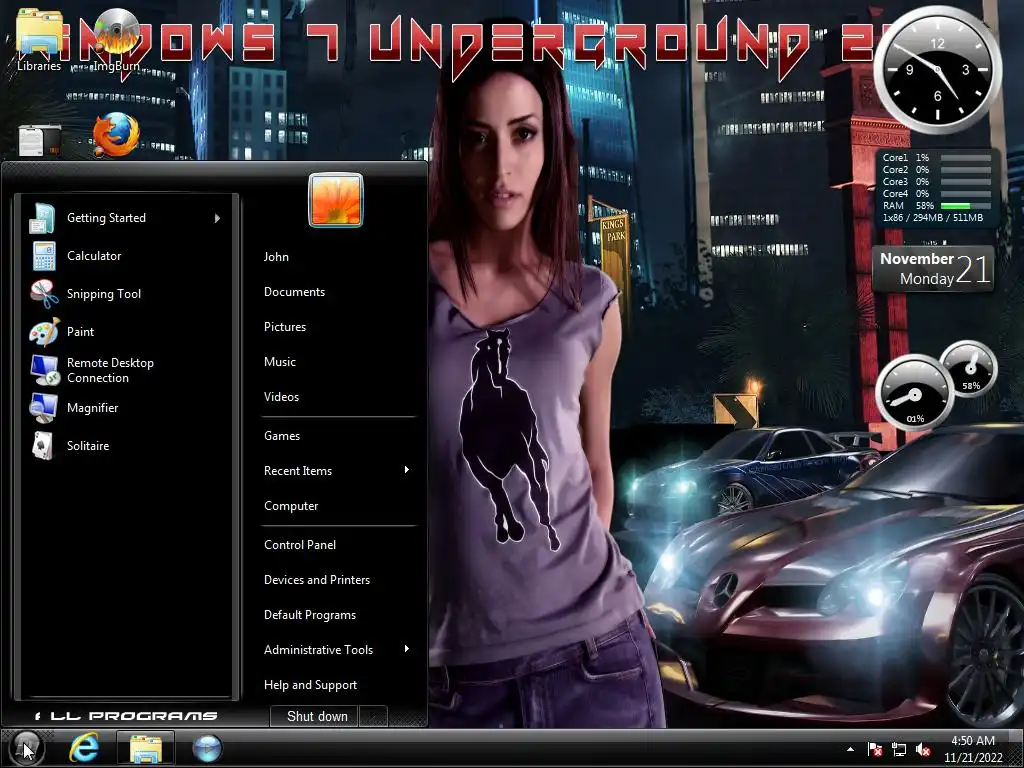Open Documents from Start menu

(x=295, y=292)
